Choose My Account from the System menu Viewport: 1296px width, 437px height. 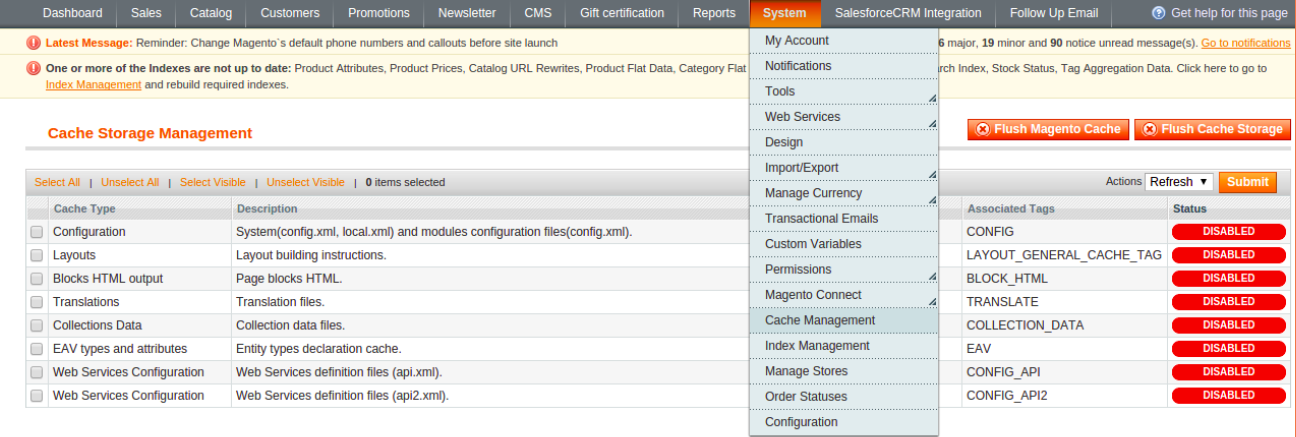pos(844,40)
